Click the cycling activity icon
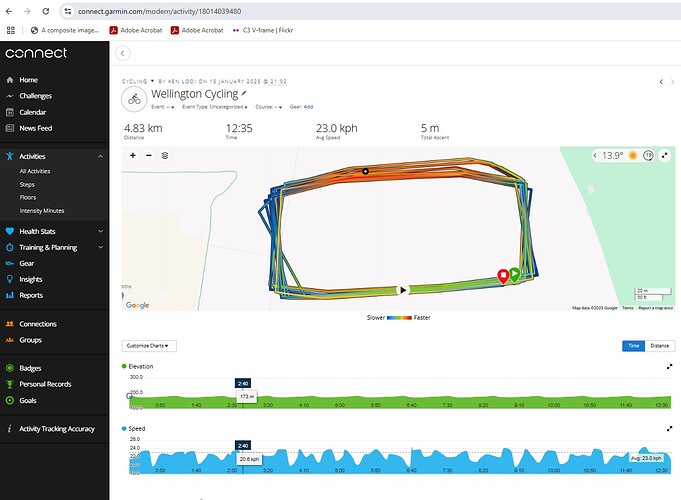The height and width of the screenshot is (500, 681). pos(134,99)
